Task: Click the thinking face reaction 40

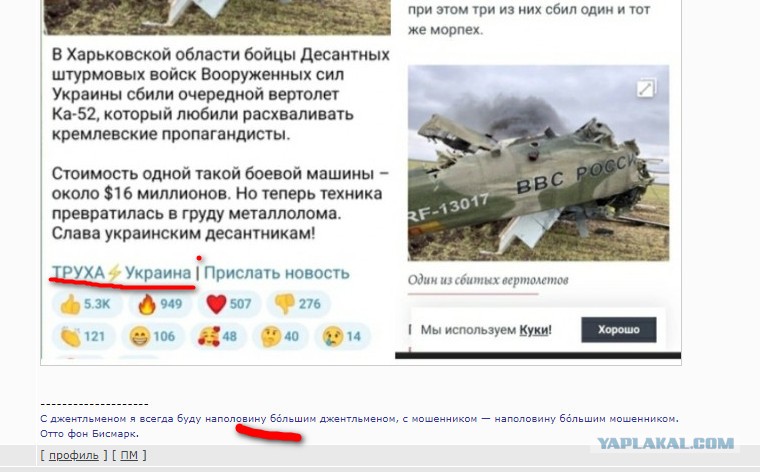Action: 280,336
